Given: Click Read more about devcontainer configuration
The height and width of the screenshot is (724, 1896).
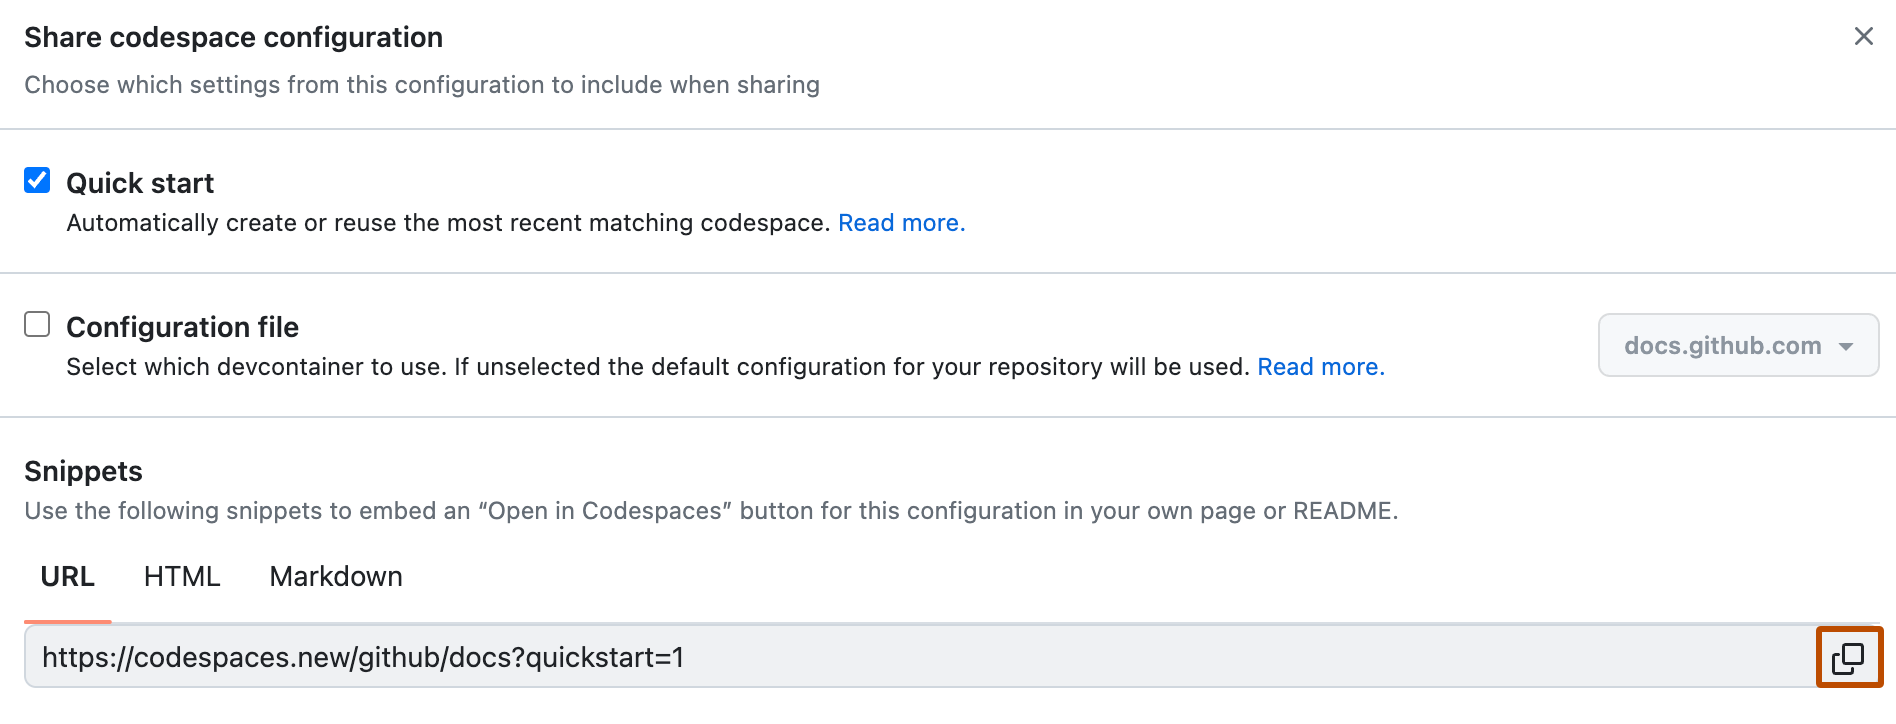Looking at the screenshot, I should click(1320, 366).
